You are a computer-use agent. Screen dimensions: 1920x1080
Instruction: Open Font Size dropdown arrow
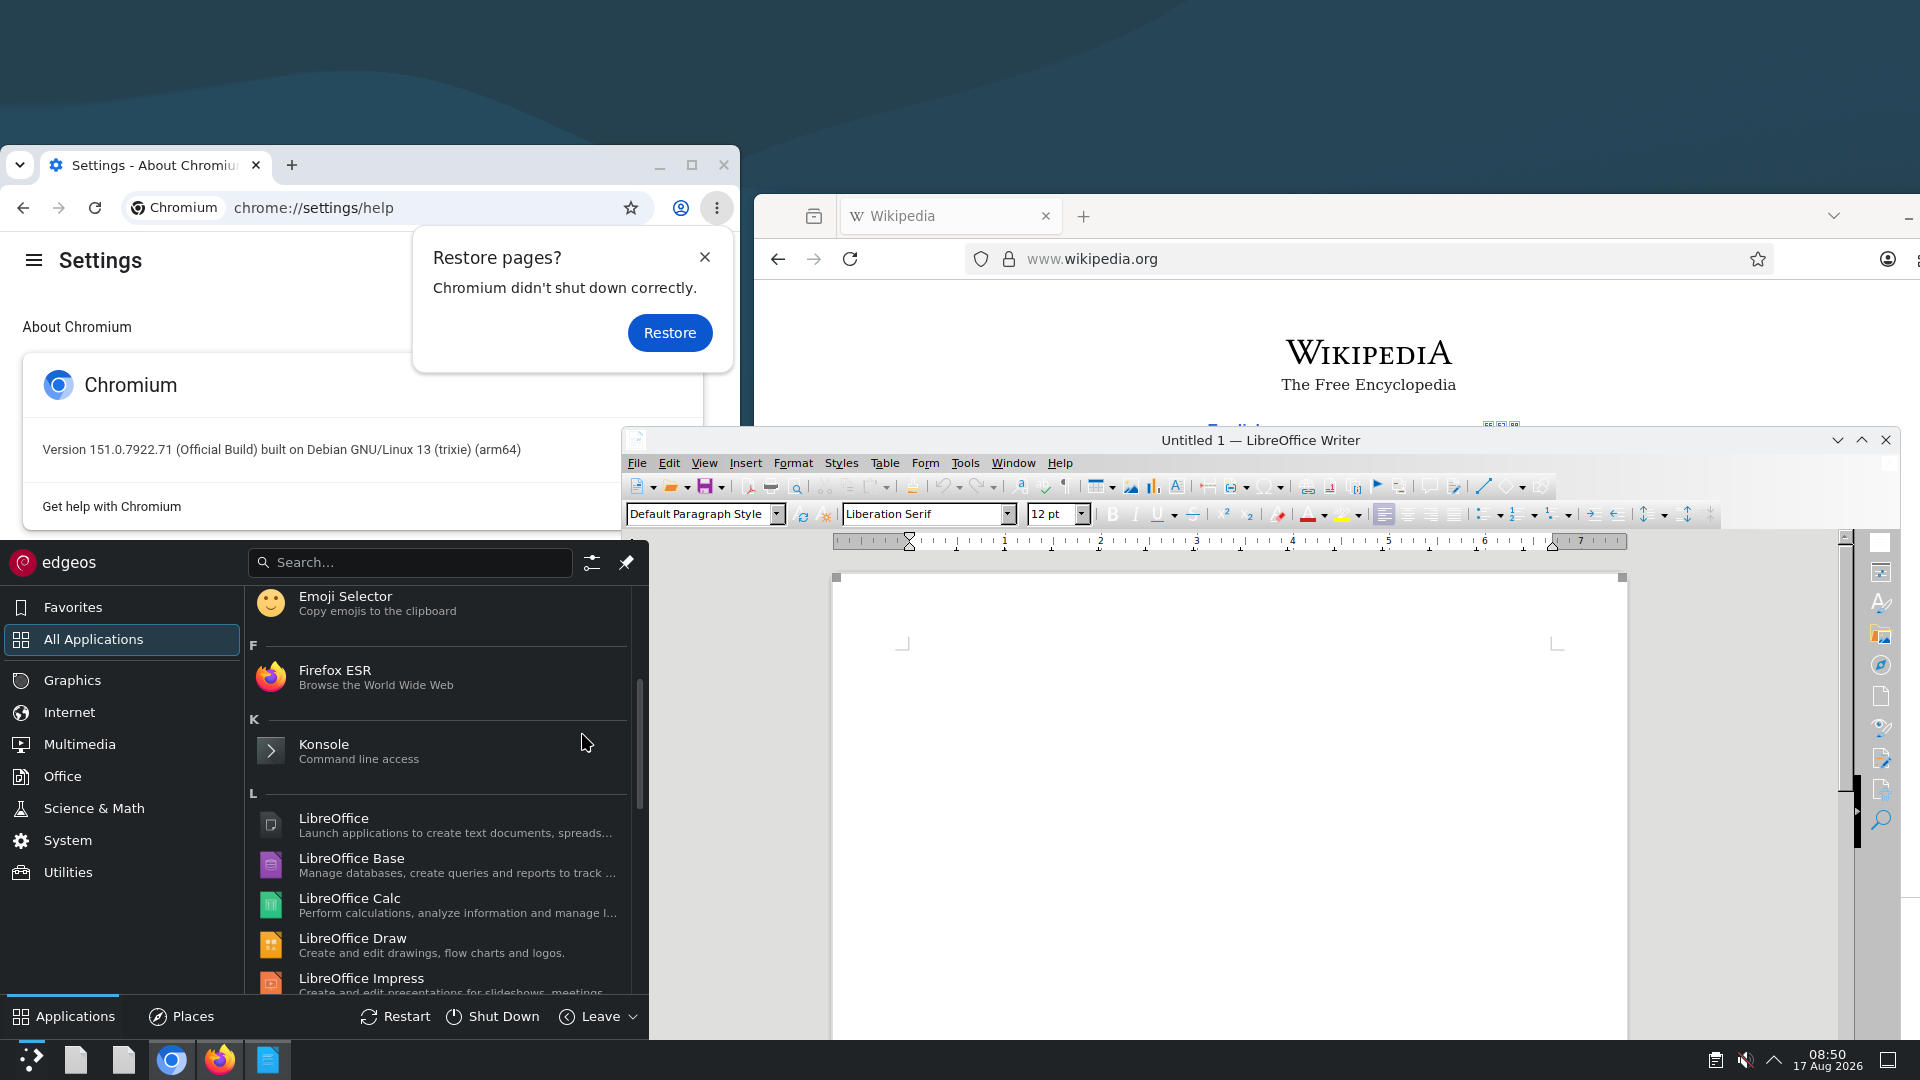(1081, 515)
